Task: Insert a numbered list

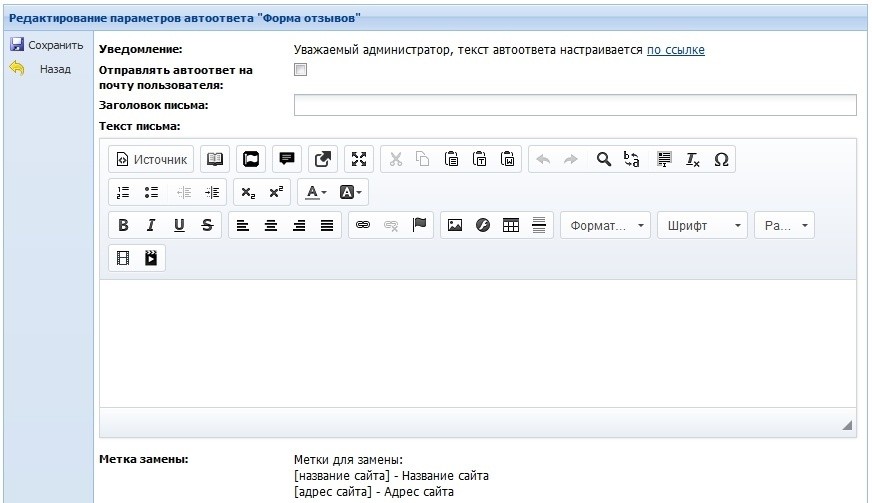Action: tap(123, 192)
